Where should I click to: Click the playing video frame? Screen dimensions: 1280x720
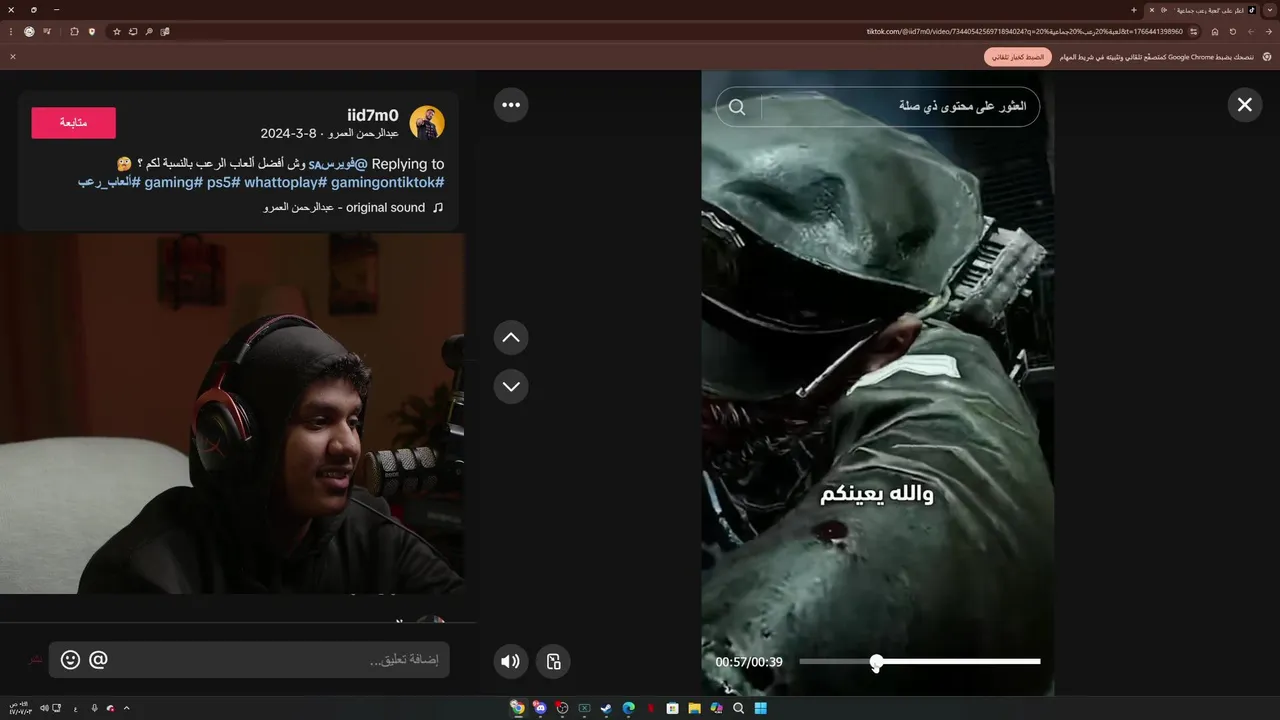pos(877,383)
